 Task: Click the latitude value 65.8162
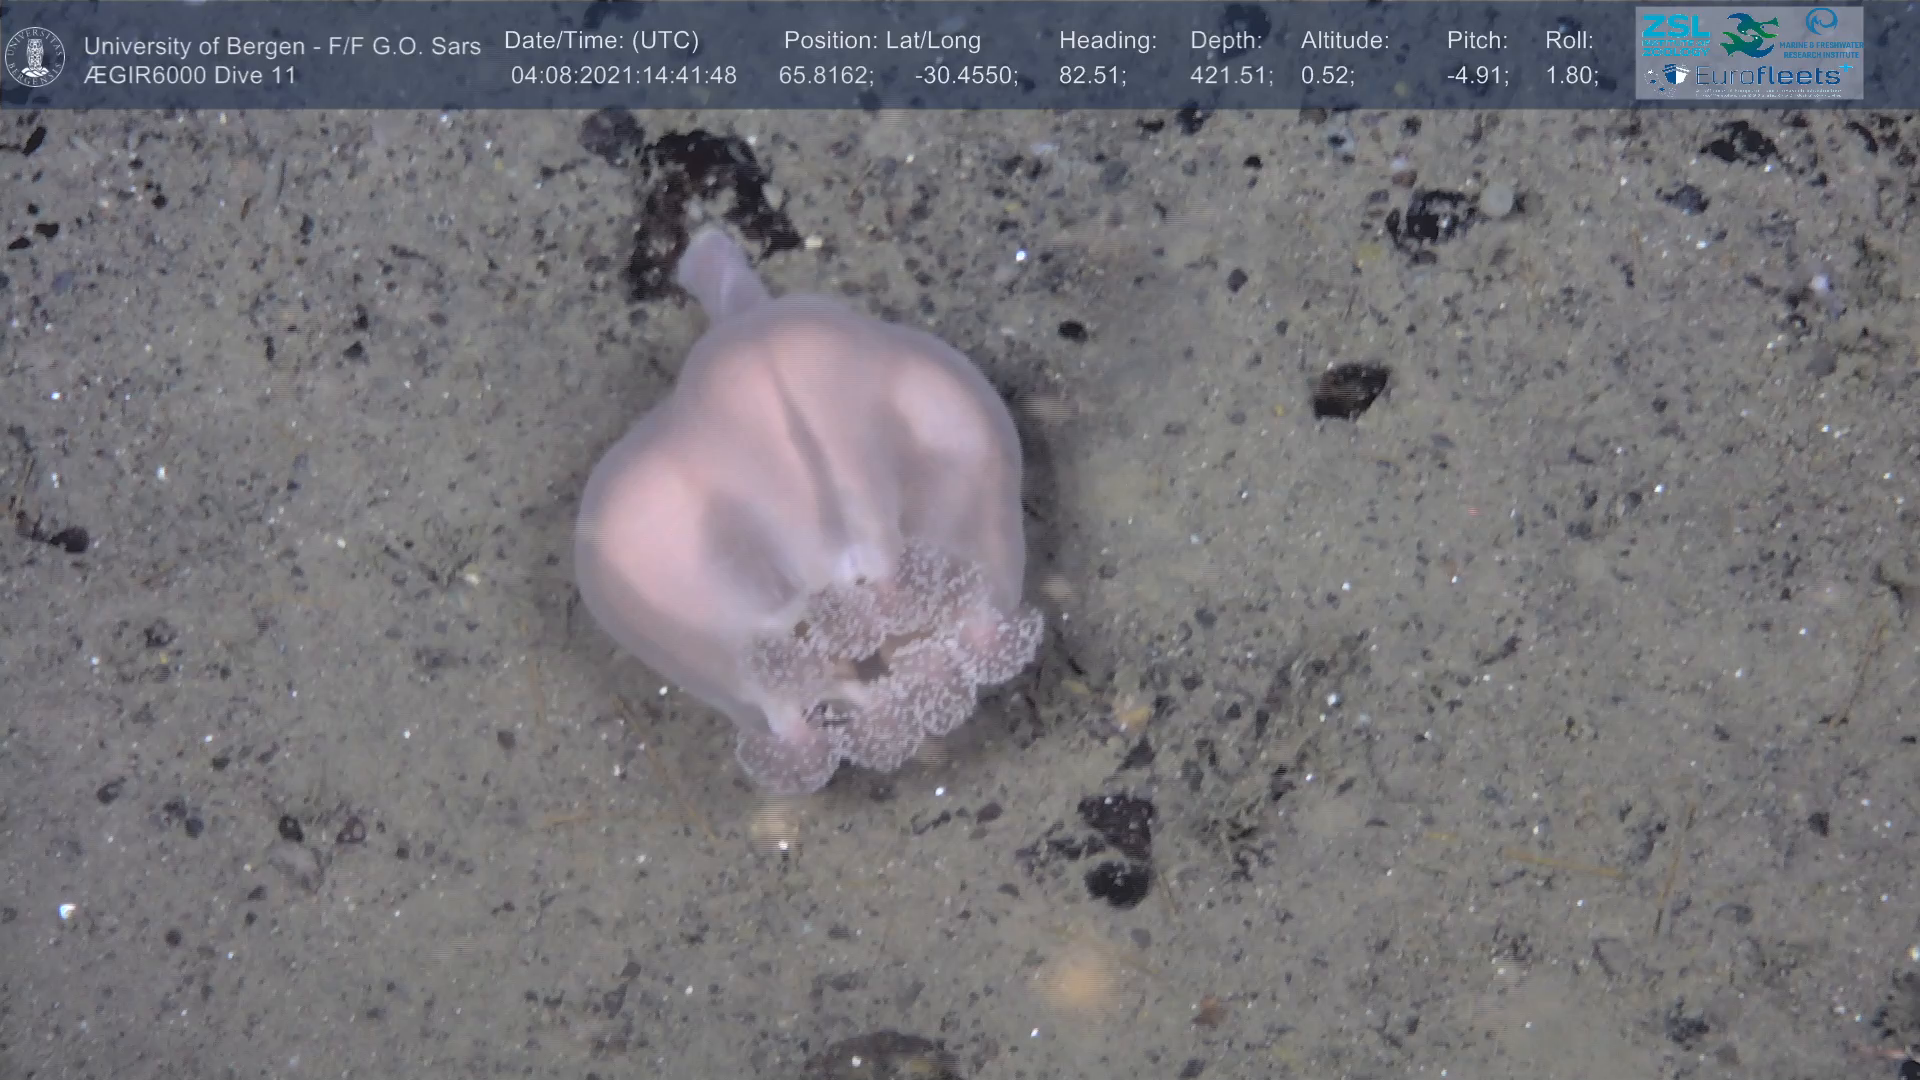[x=825, y=76]
